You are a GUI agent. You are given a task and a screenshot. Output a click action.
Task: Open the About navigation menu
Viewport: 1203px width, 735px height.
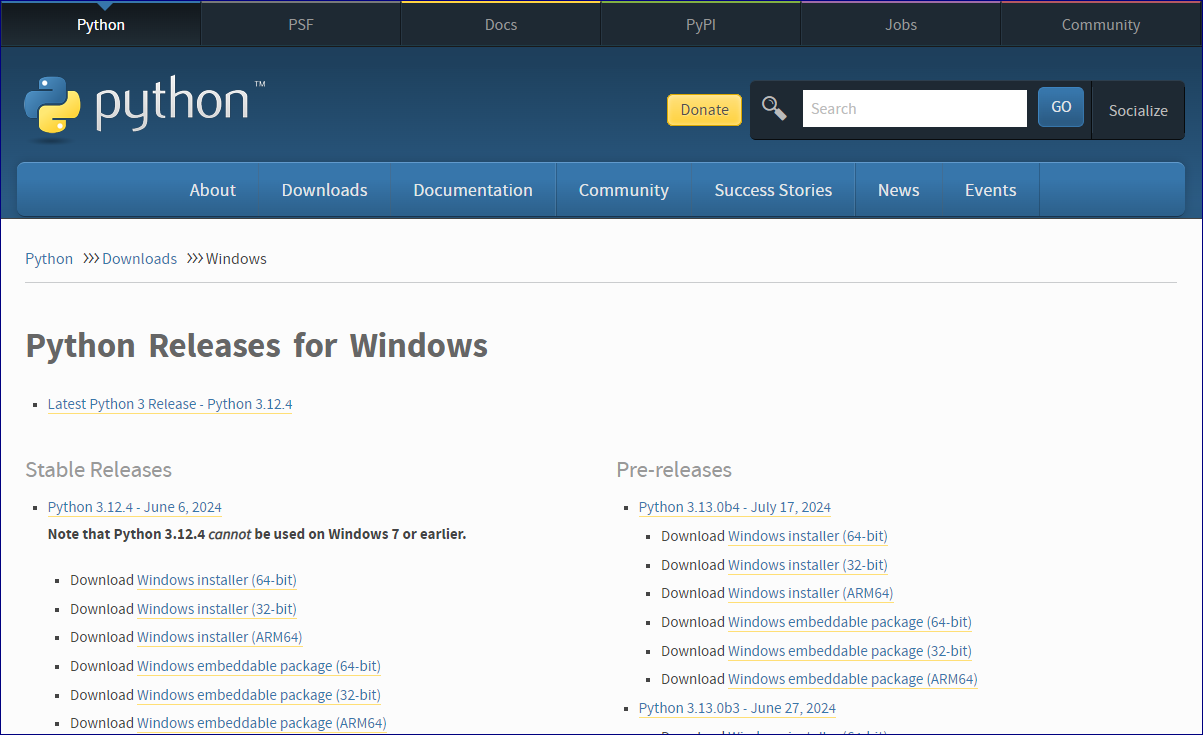click(x=213, y=190)
